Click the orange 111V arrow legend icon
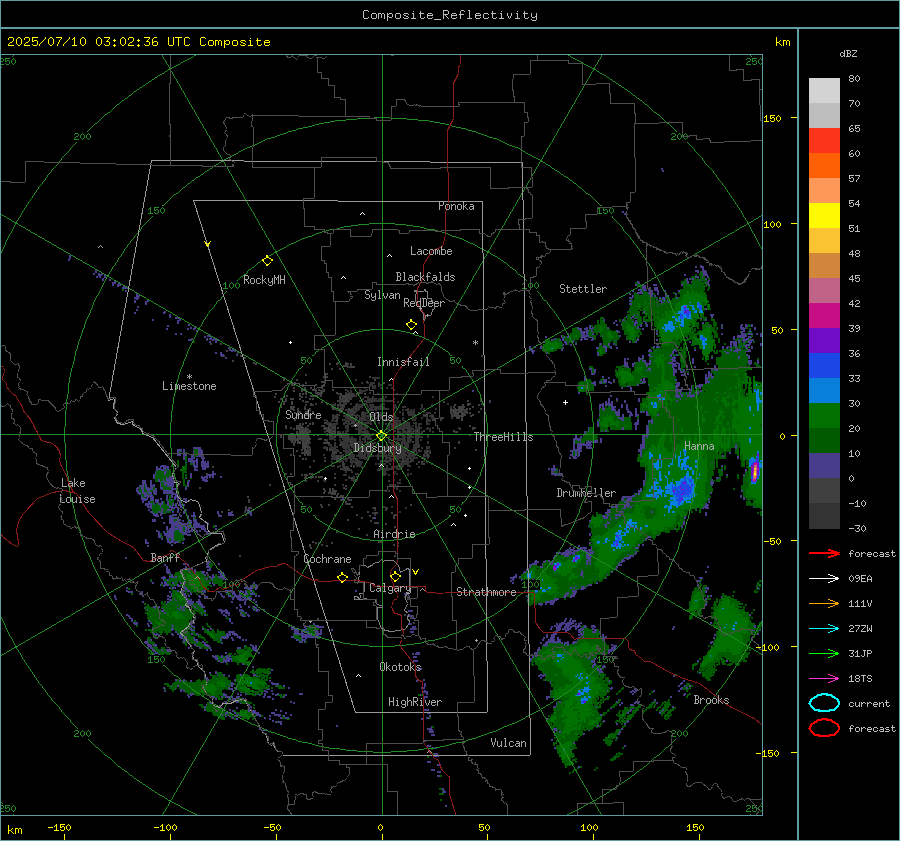Image resolution: width=900 pixels, height=841 pixels. [824, 603]
